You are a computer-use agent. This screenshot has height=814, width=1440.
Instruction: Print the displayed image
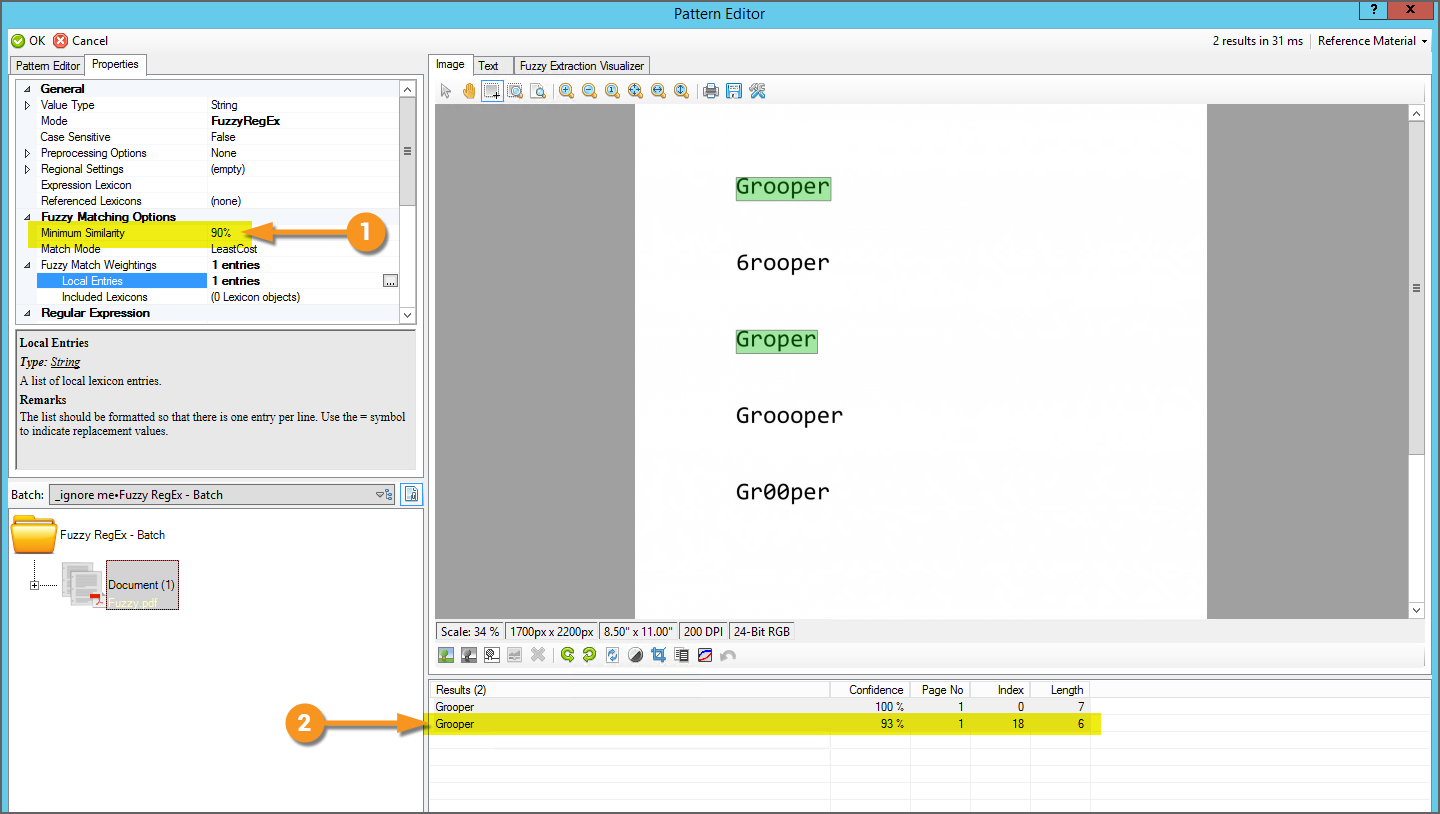tap(711, 91)
